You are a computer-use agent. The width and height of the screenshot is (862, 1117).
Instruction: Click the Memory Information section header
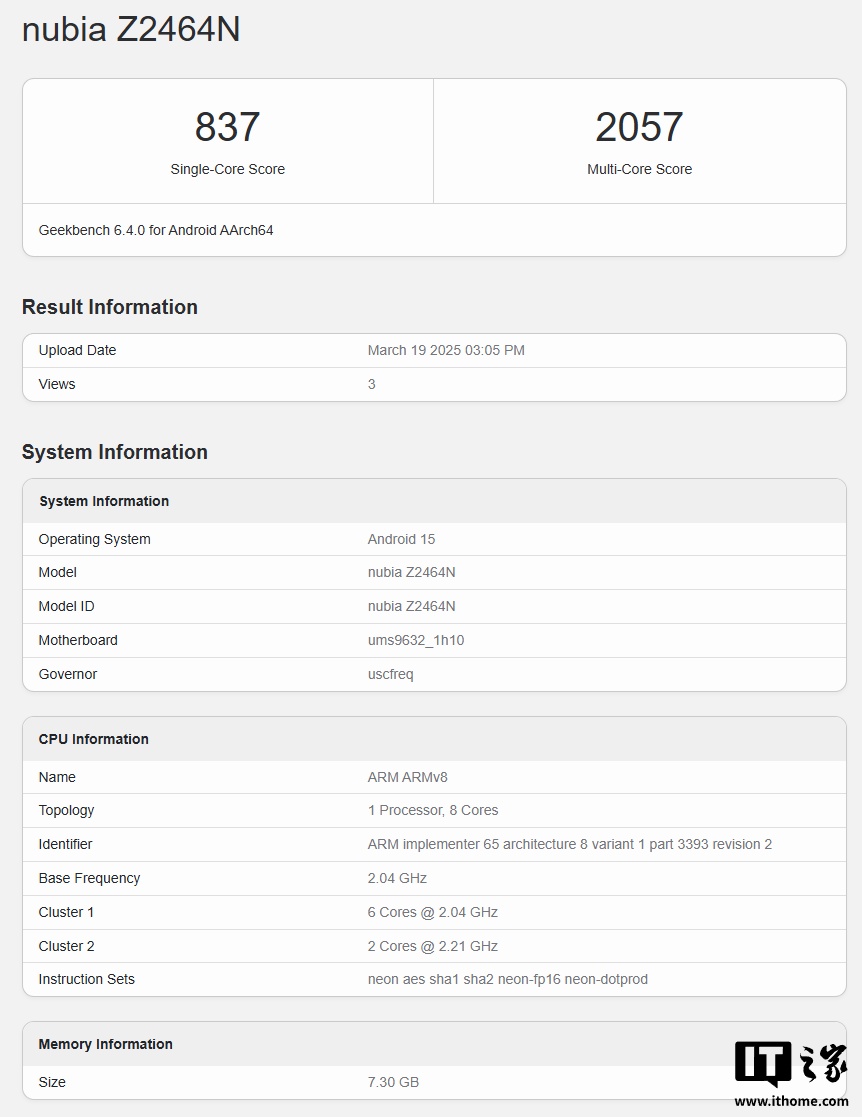point(105,1044)
